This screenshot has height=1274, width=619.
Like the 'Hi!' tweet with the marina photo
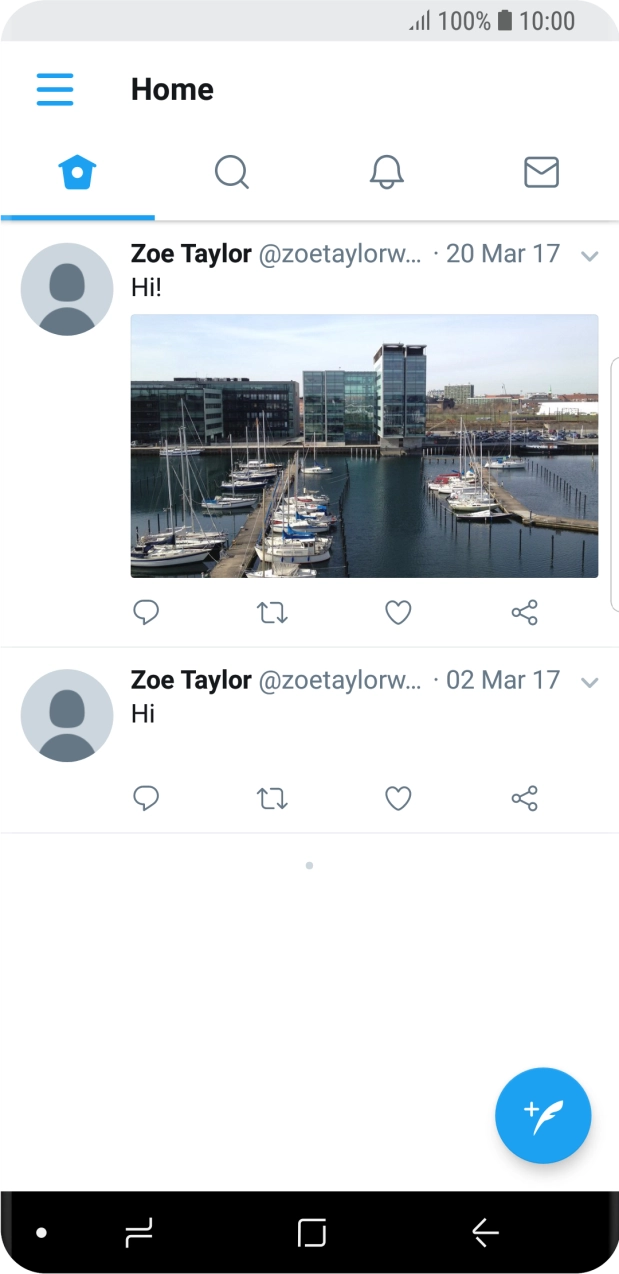(397, 611)
